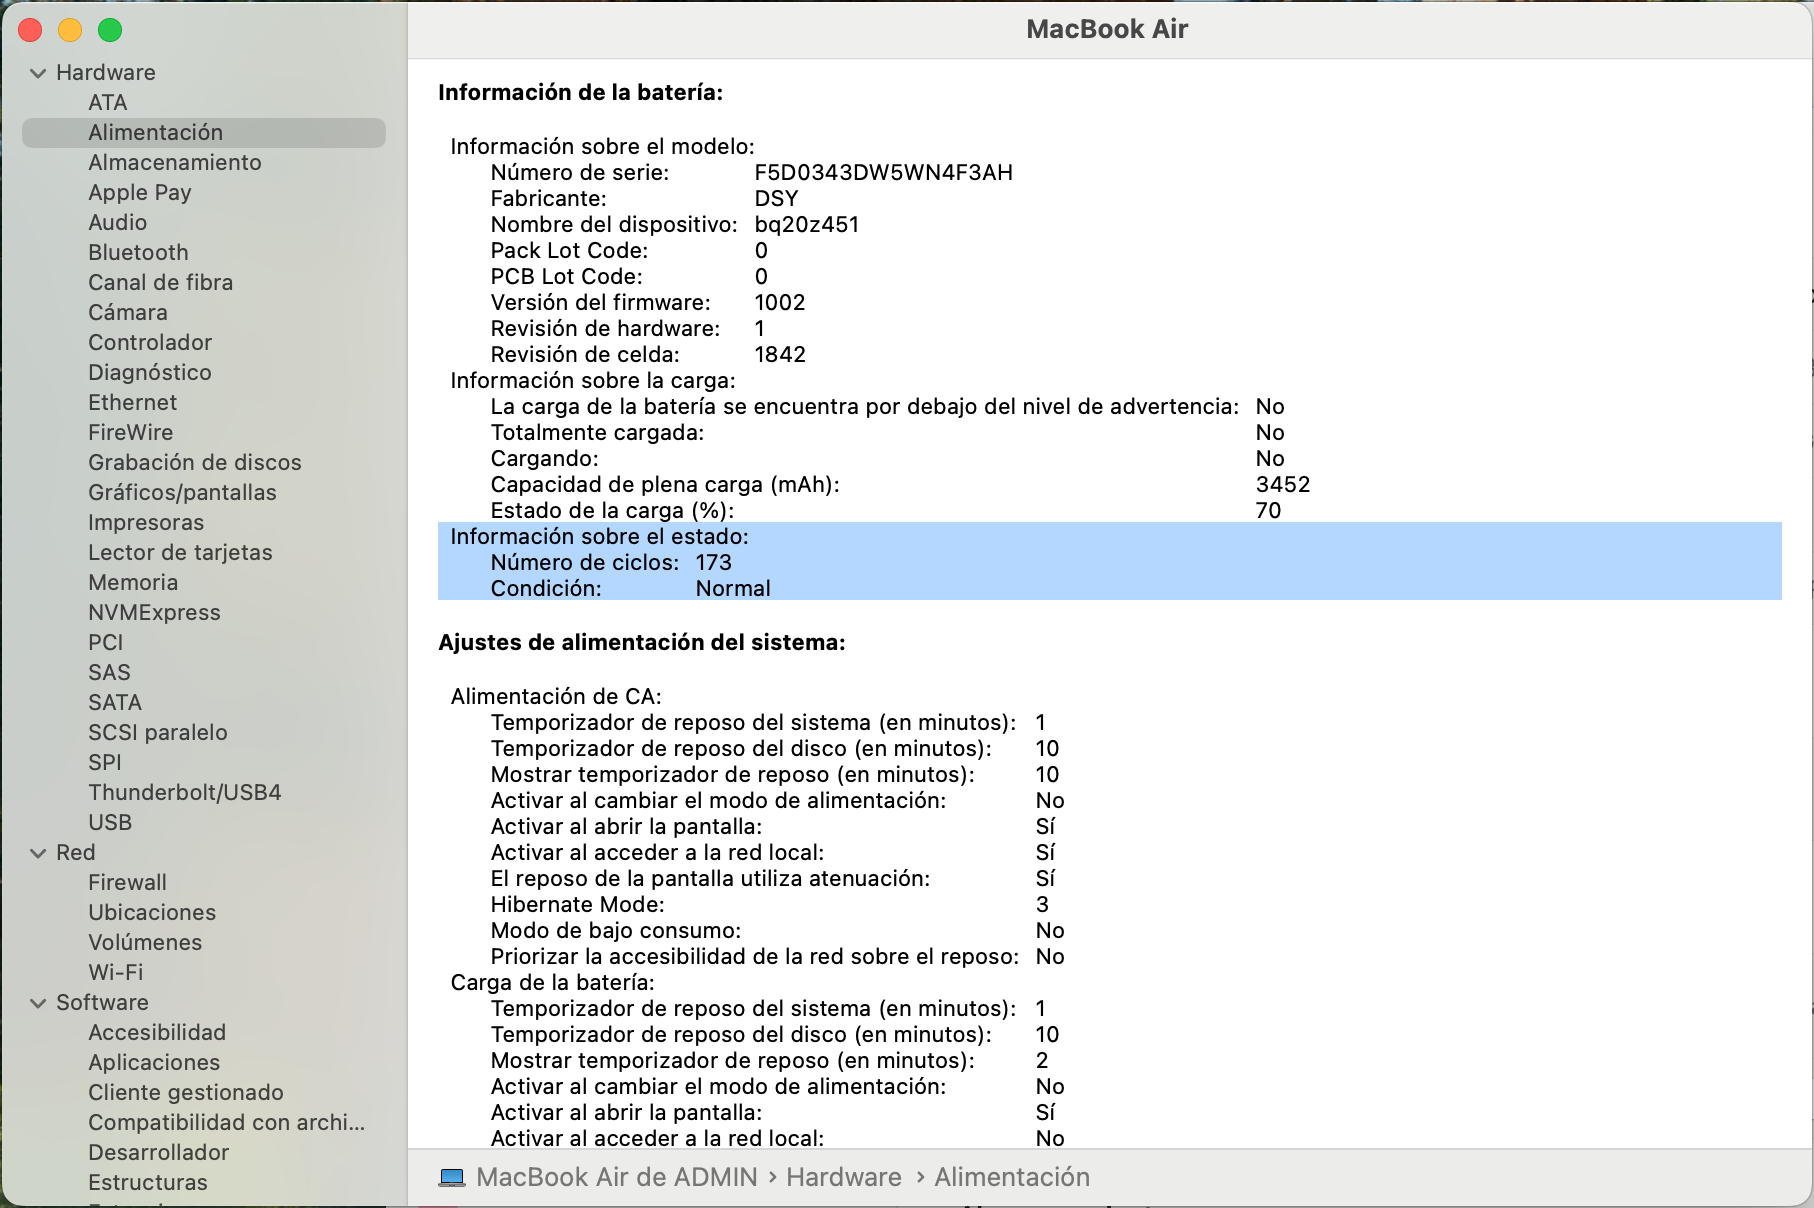Click Alimentación in the path bar

[x=1011, y=1177]
